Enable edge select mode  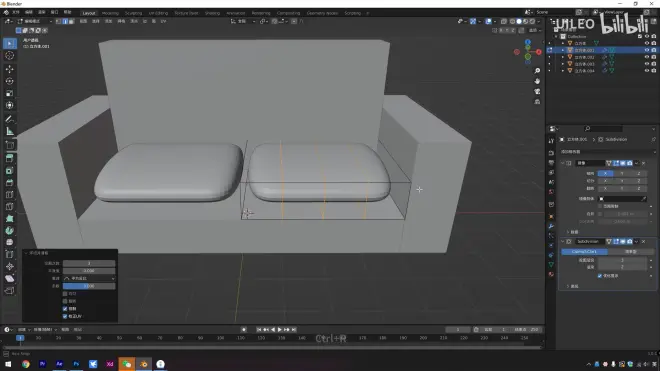[65, 21]
